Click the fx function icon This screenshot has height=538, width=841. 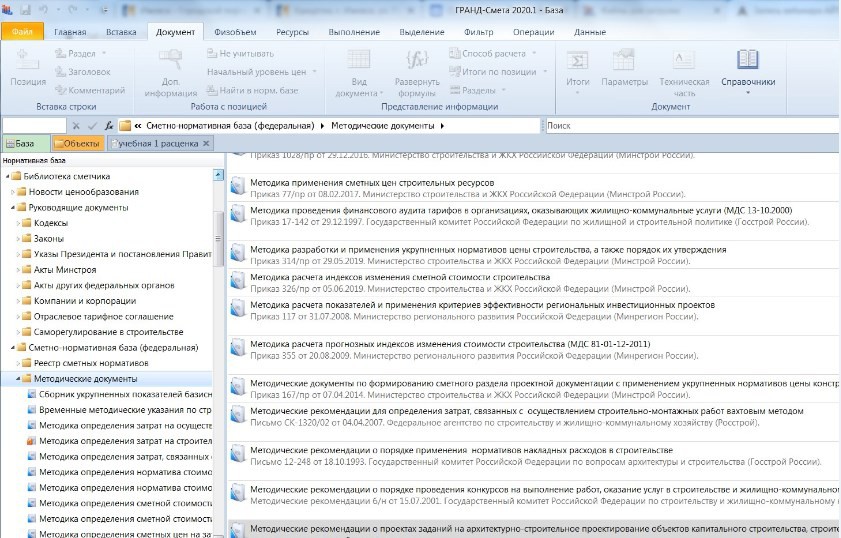click(x=109, y=126)
